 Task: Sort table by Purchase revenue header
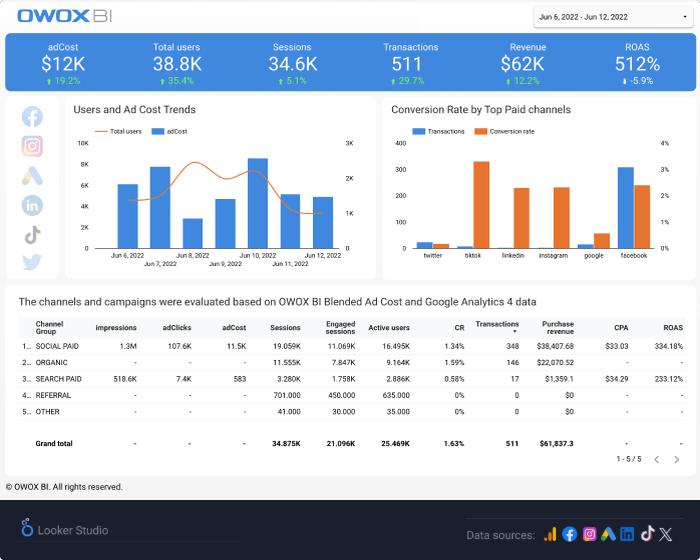coord(558,327)
